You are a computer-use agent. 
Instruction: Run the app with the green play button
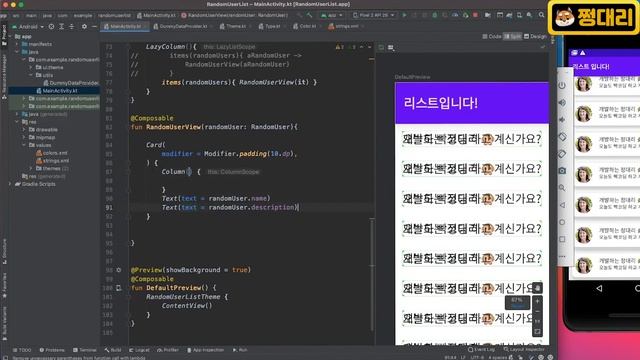[404, 15]
